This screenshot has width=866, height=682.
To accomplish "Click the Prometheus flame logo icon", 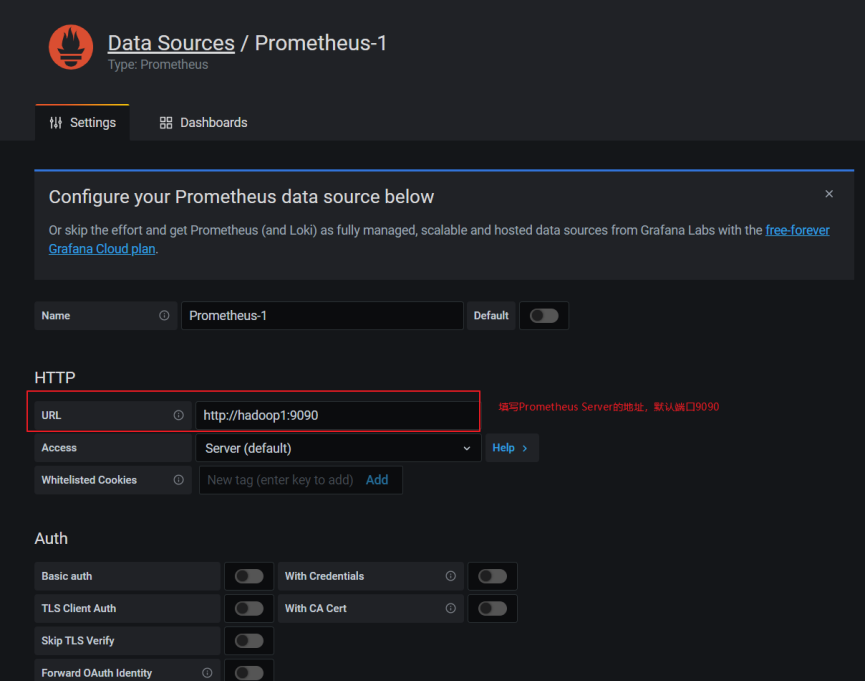I will click(71, 47).
